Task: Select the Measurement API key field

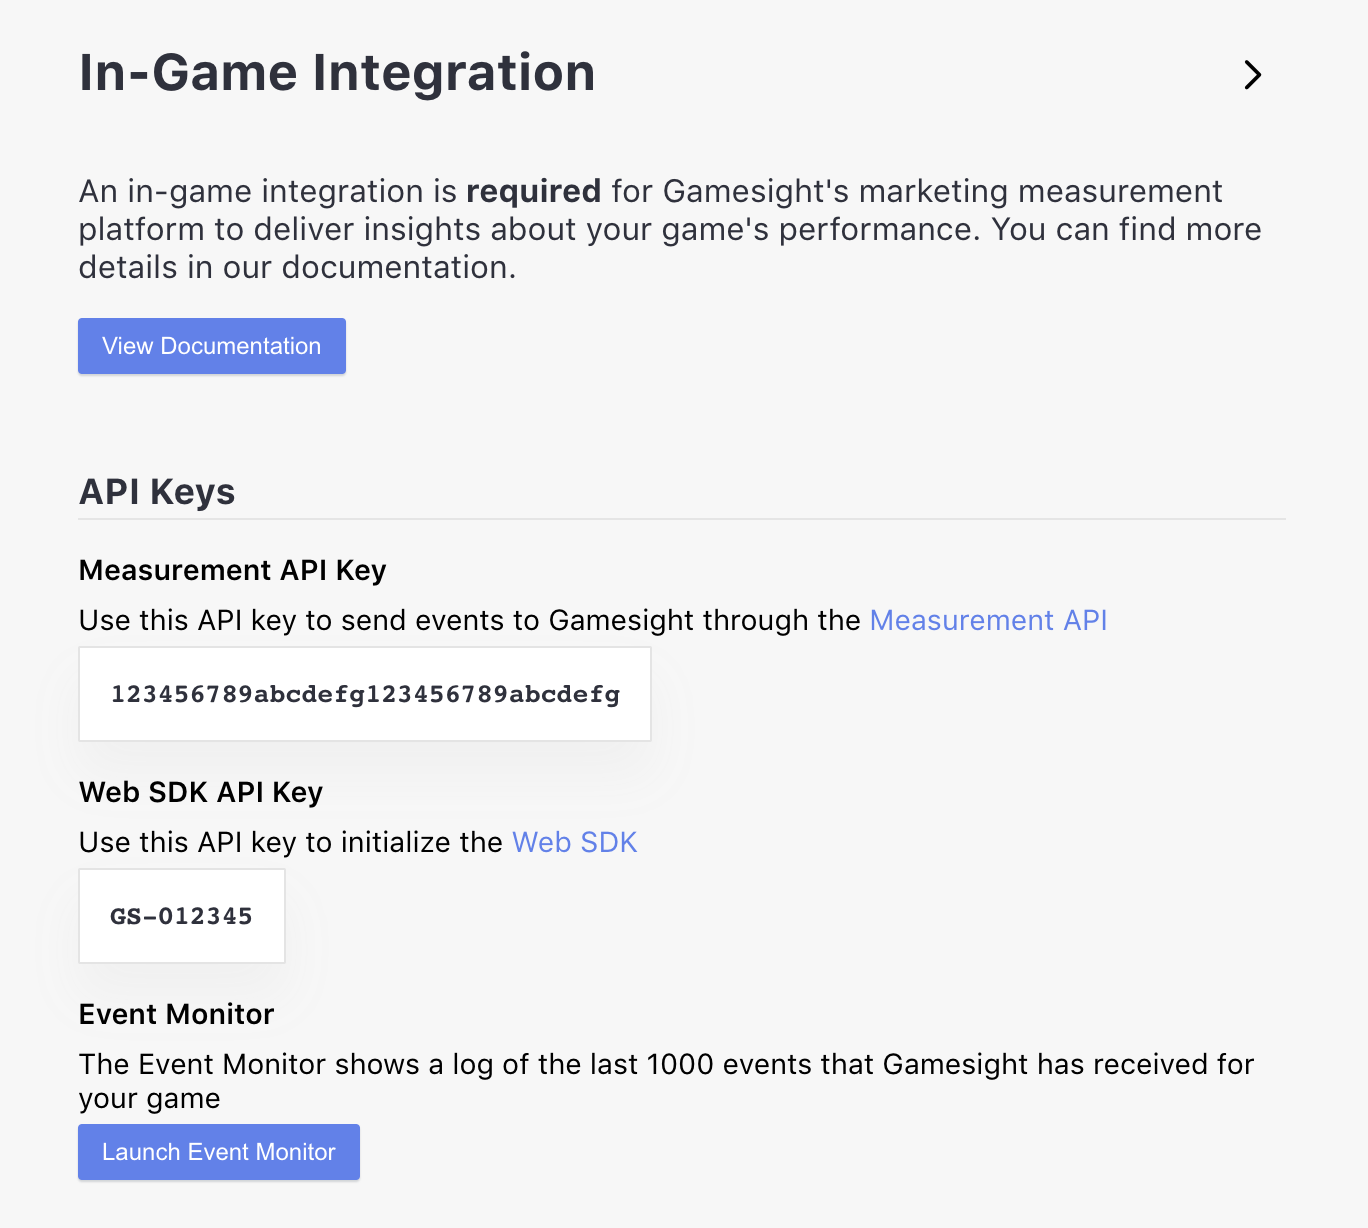Action: 365,694
